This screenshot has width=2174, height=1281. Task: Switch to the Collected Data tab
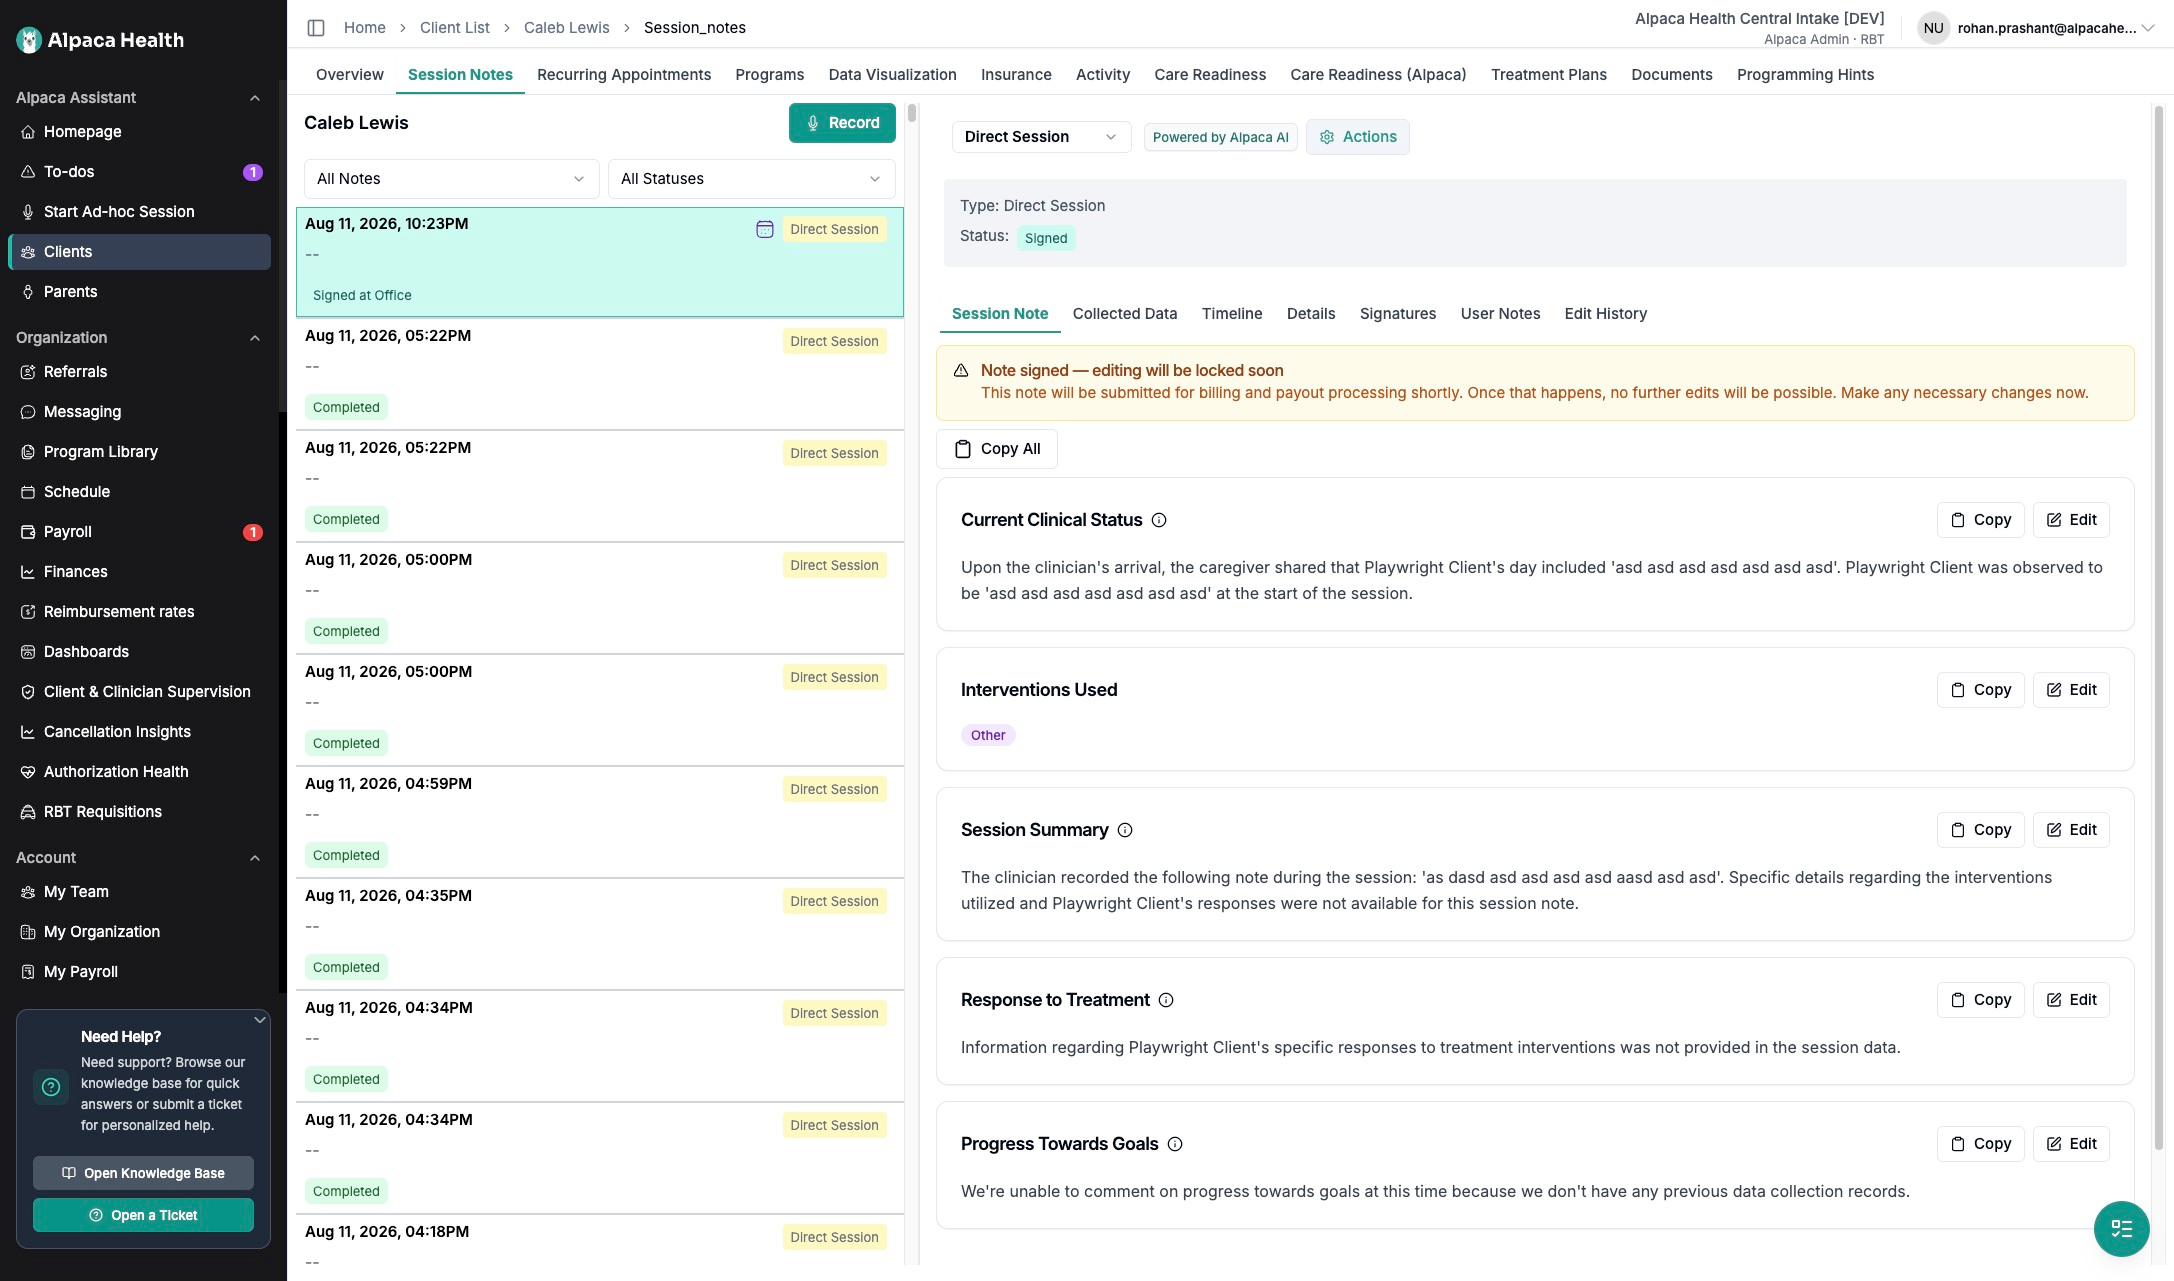[x=1124, y=314]
